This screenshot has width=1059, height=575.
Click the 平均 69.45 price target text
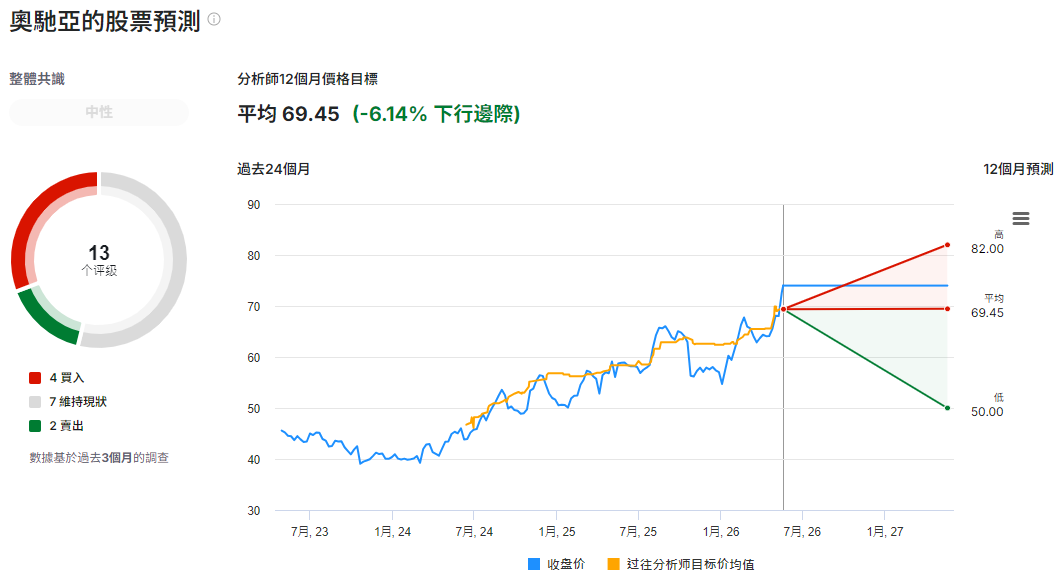tap(288, 114)
